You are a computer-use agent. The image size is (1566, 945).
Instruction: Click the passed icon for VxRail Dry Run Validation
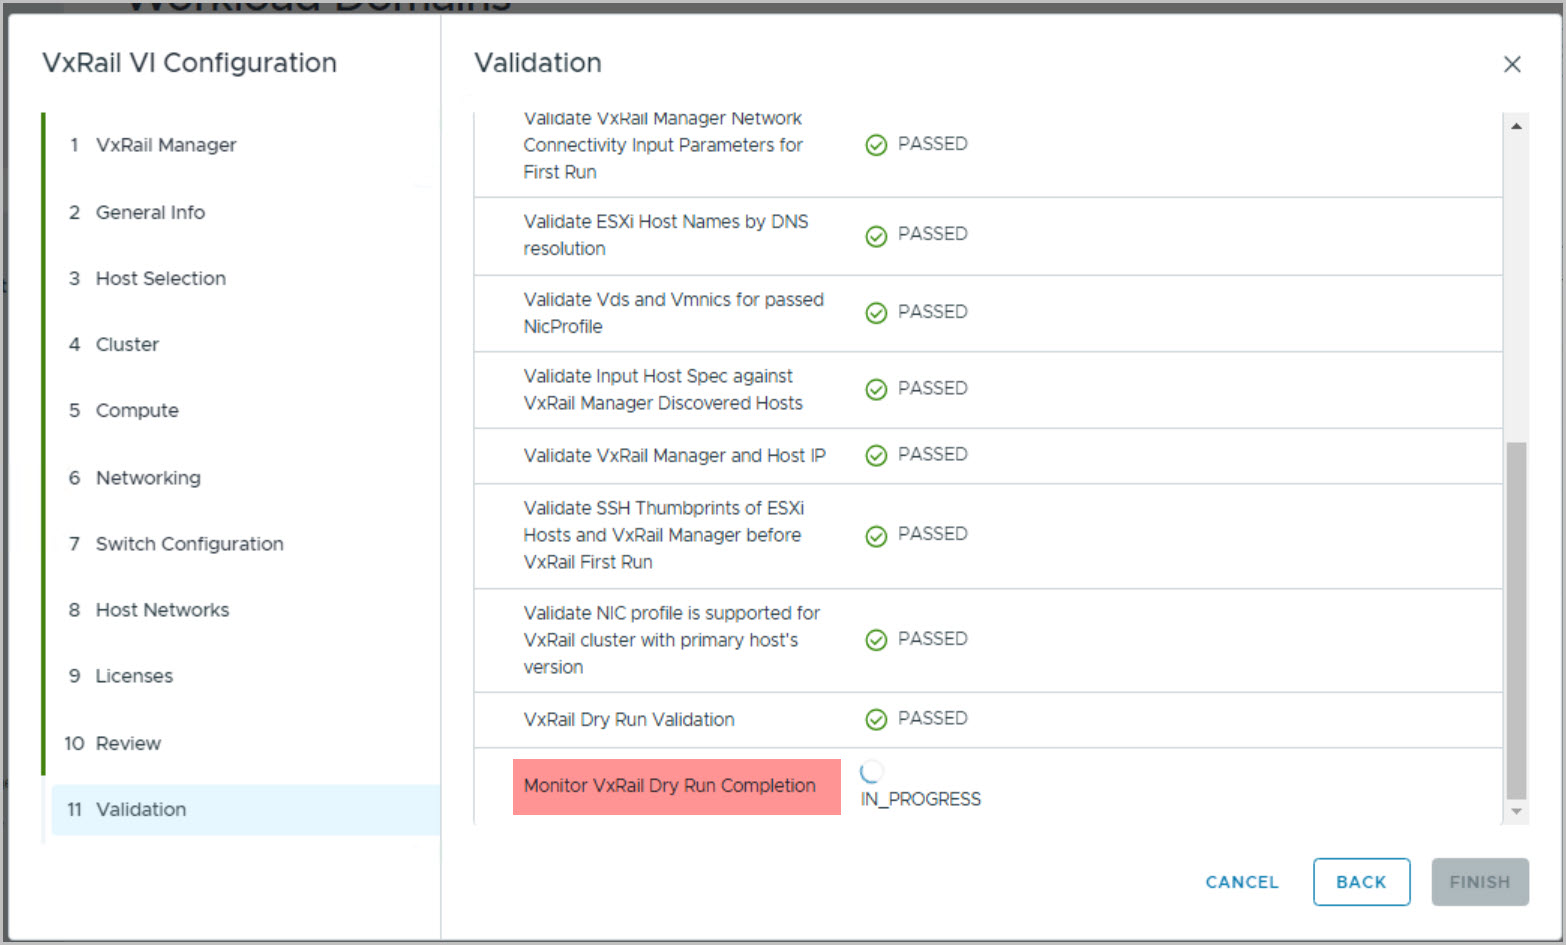tap(876, 720)
